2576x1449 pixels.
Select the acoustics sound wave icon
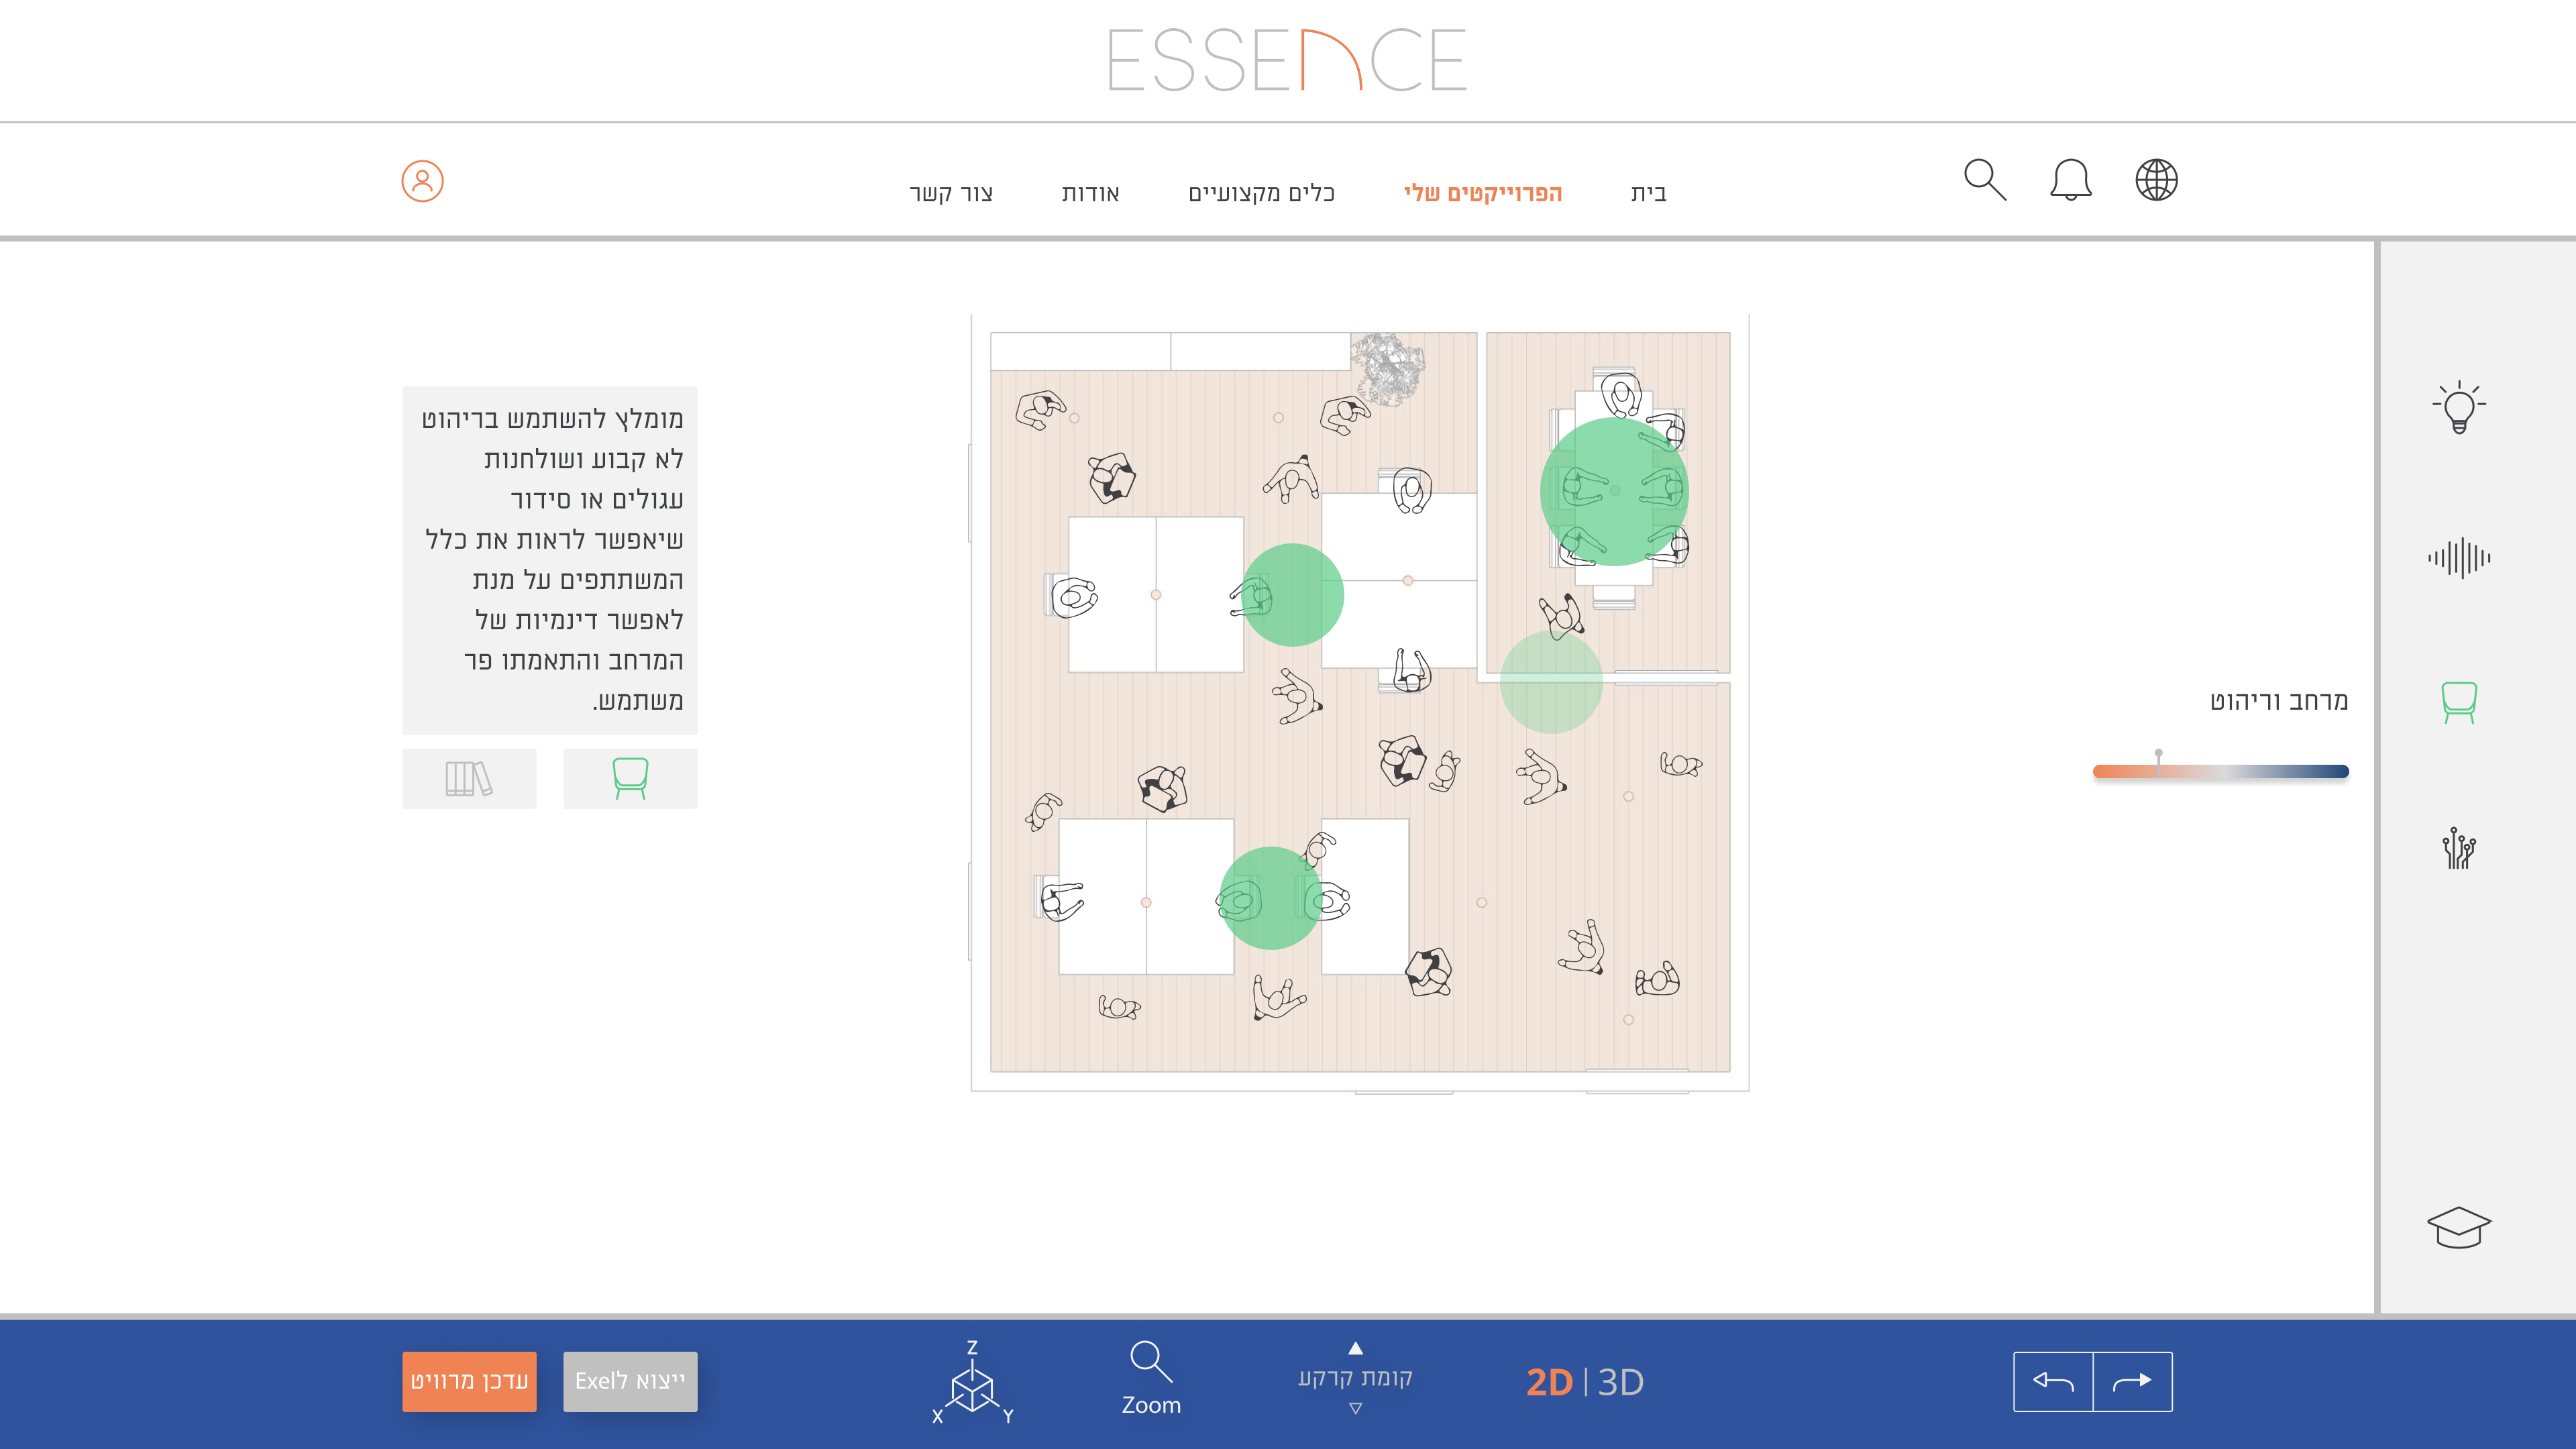2458,557
